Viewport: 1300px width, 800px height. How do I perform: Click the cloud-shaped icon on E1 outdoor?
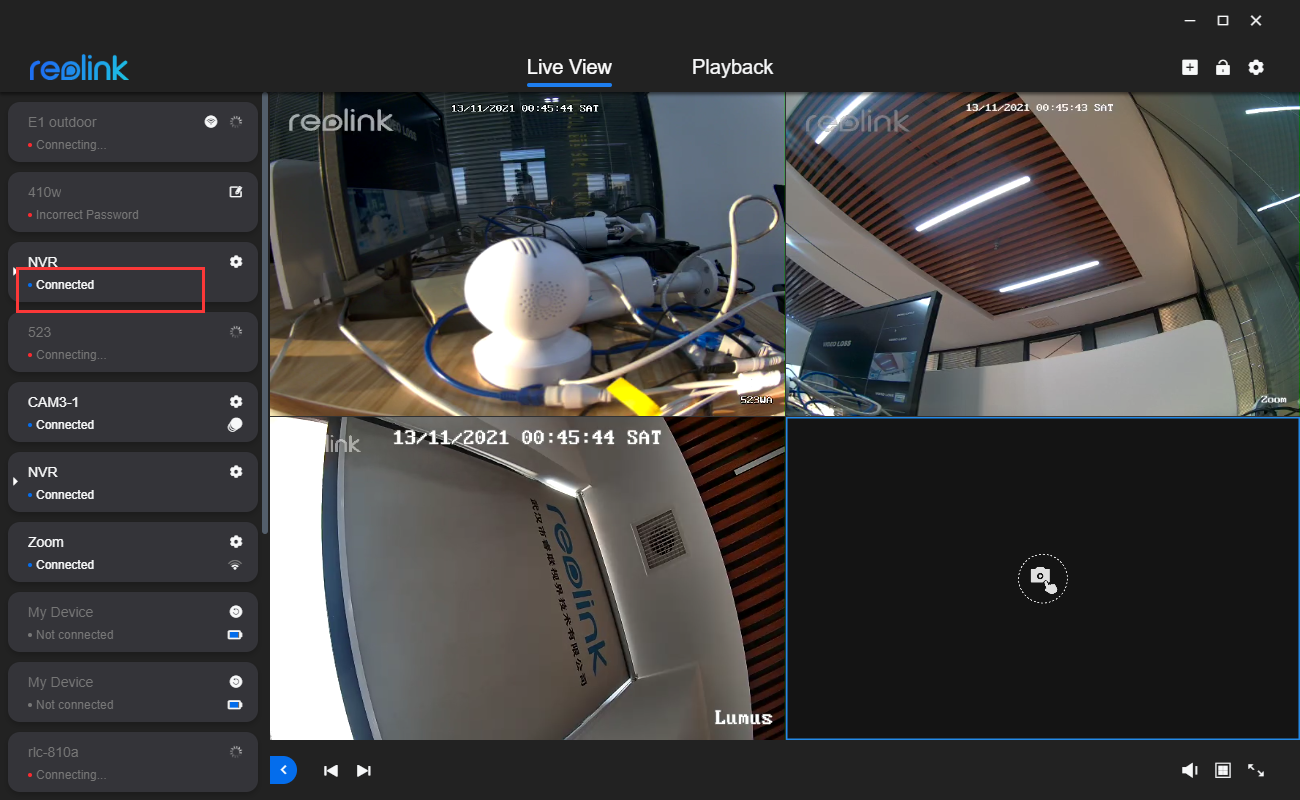tap(211, 121)
